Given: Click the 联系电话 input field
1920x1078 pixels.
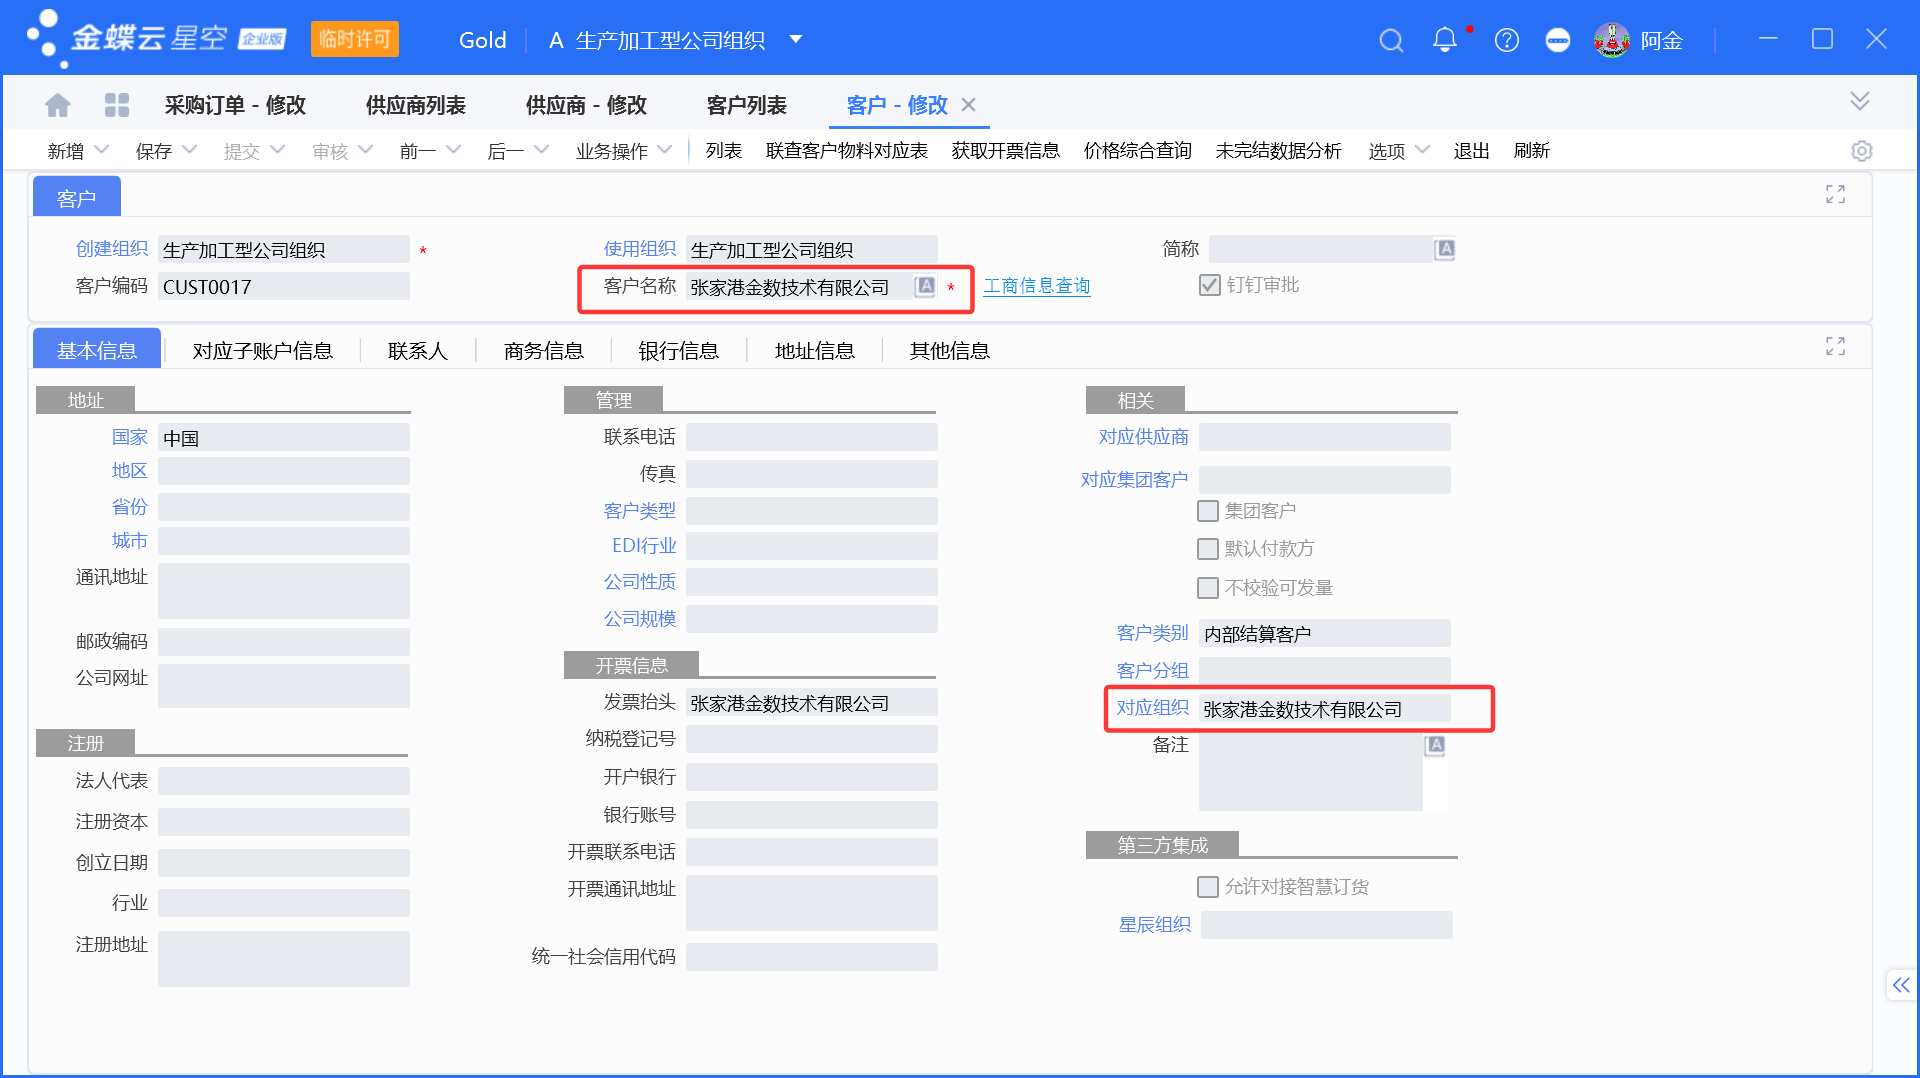Looking at the screenshot, I should pos(812,437).
